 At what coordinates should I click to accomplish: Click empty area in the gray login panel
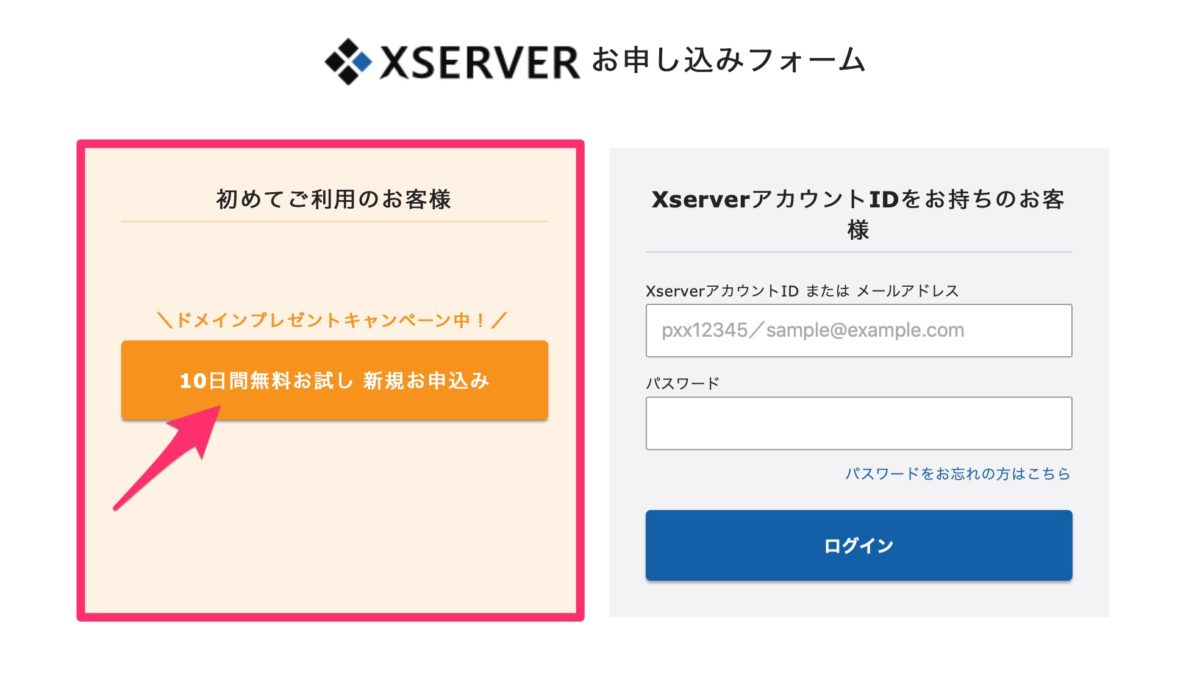coord(859,598)
